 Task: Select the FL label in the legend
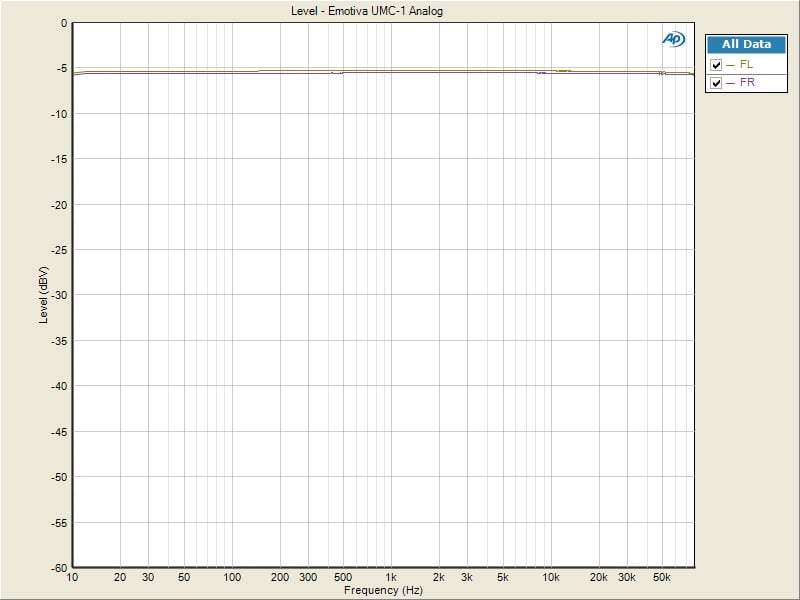tap(746, 65)
